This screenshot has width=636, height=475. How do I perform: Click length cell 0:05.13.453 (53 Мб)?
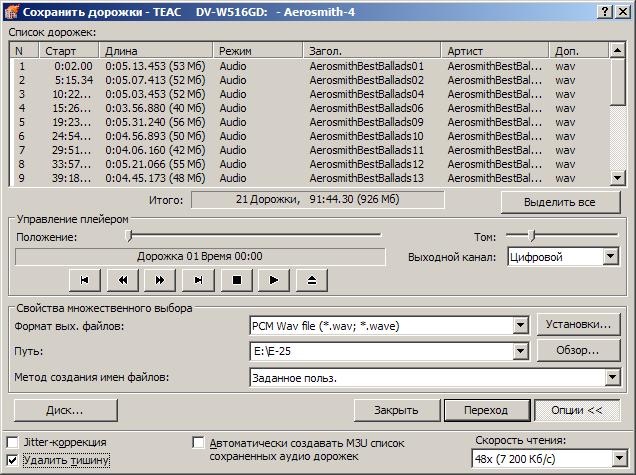[155, 66]
